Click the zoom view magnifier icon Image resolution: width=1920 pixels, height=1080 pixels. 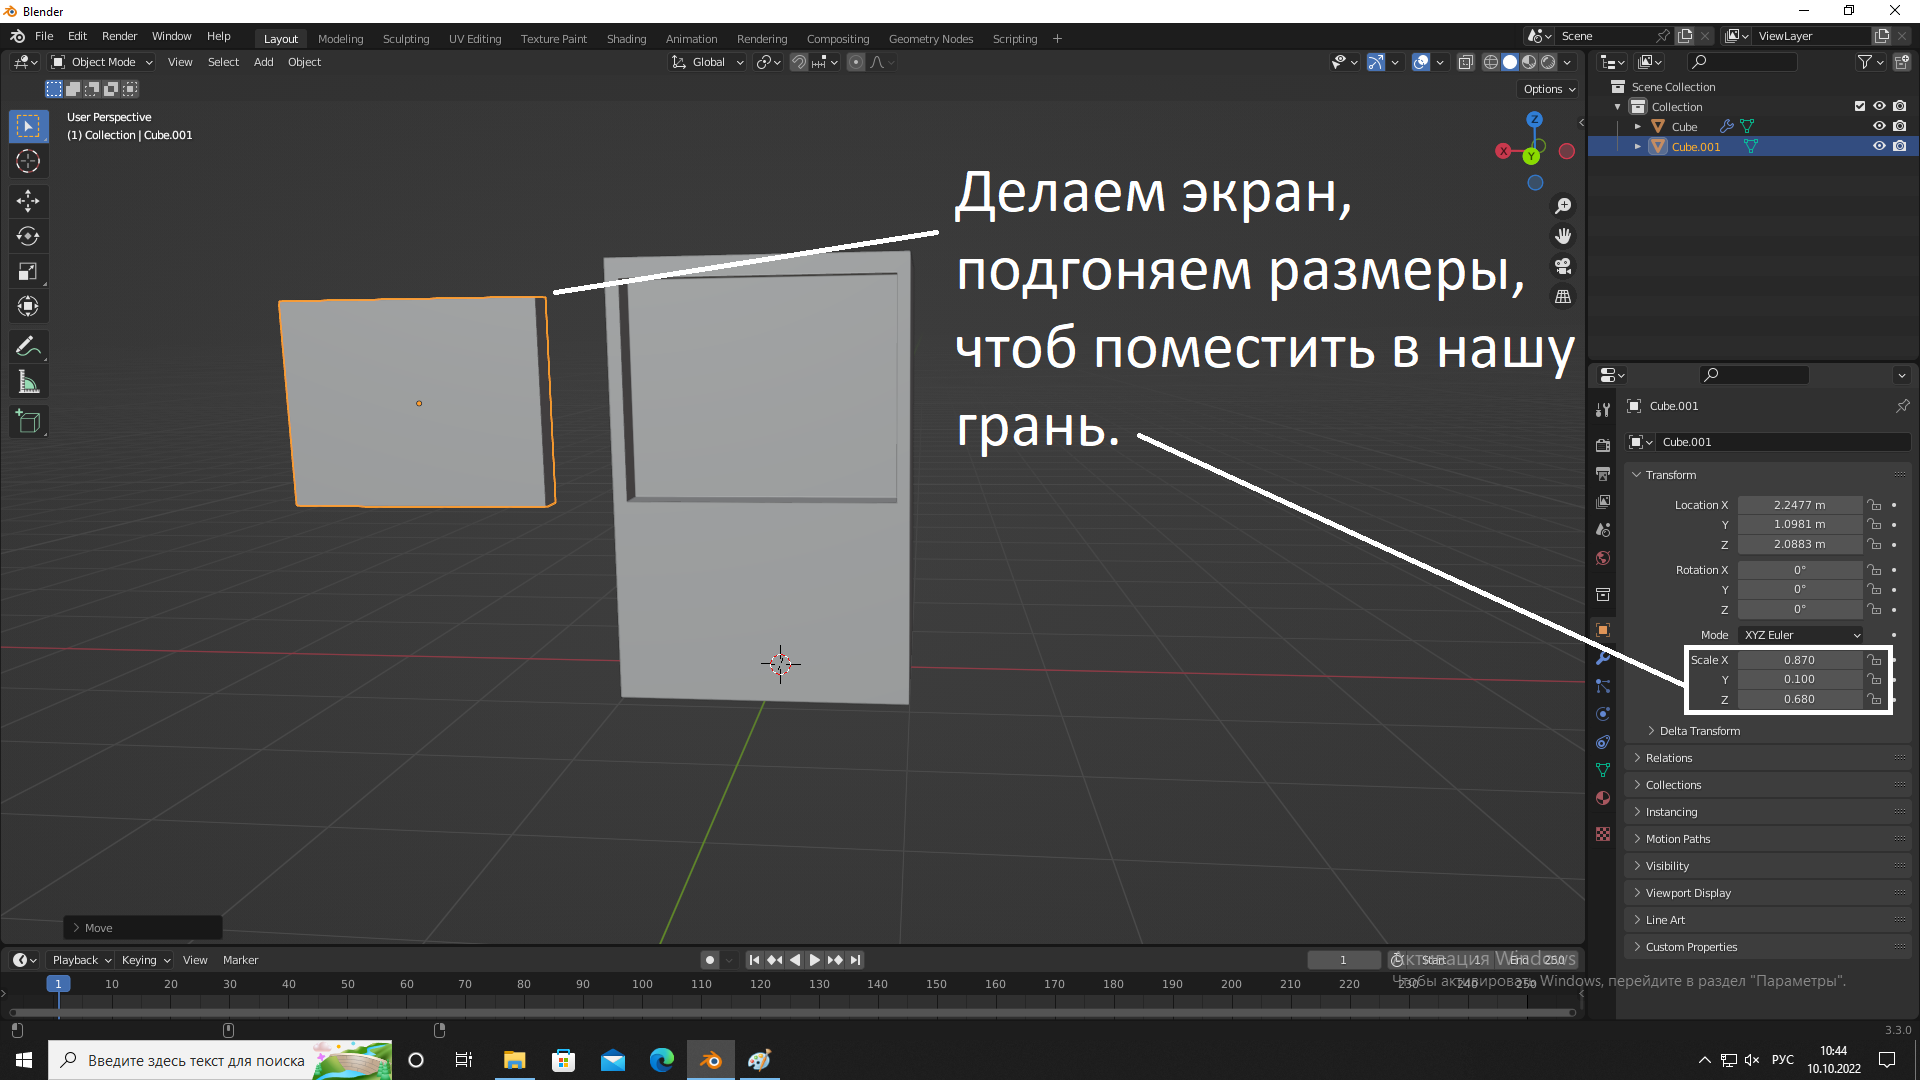(1563, 206)
